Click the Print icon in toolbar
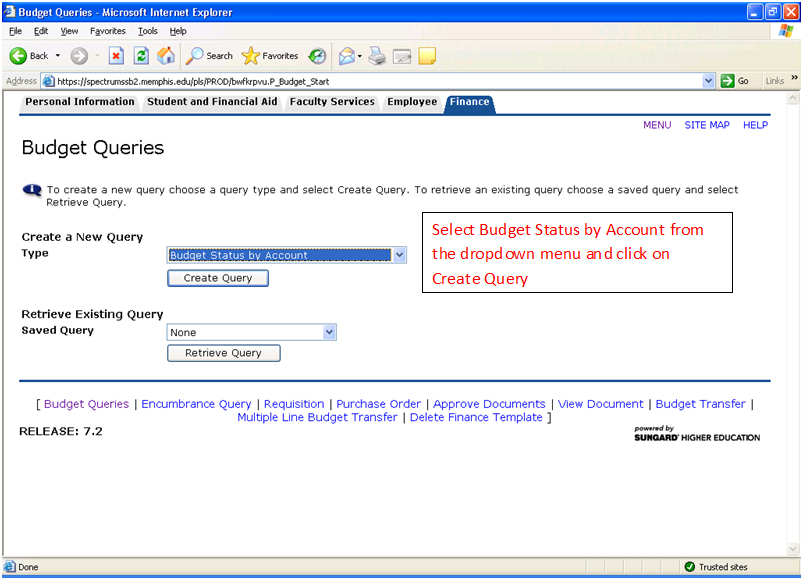 [376, 56]
